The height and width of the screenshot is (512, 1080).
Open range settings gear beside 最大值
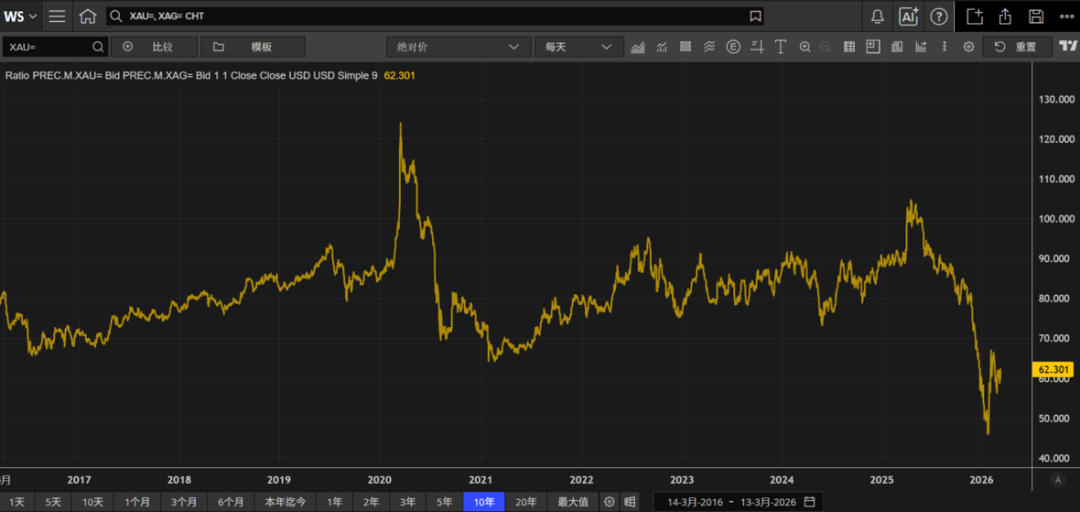pos(609,502)
